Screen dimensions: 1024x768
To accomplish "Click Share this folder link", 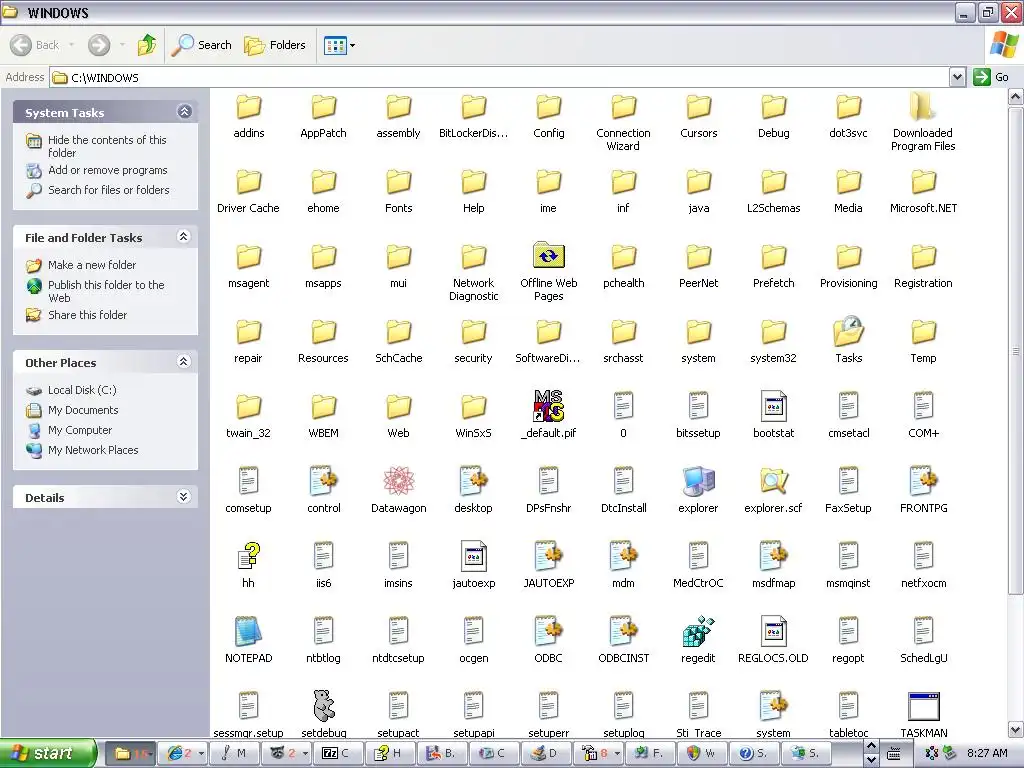I will tap(88, 315).
